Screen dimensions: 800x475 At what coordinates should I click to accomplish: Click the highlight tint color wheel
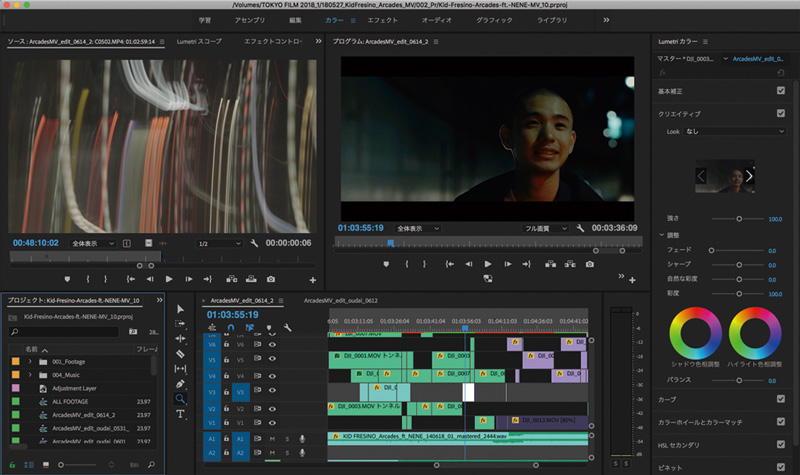click(755, 333)
